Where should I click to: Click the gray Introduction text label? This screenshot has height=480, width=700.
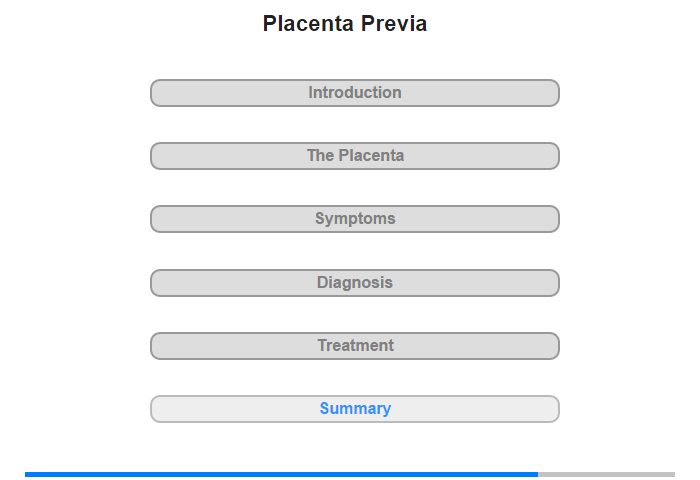coord(355,92)
